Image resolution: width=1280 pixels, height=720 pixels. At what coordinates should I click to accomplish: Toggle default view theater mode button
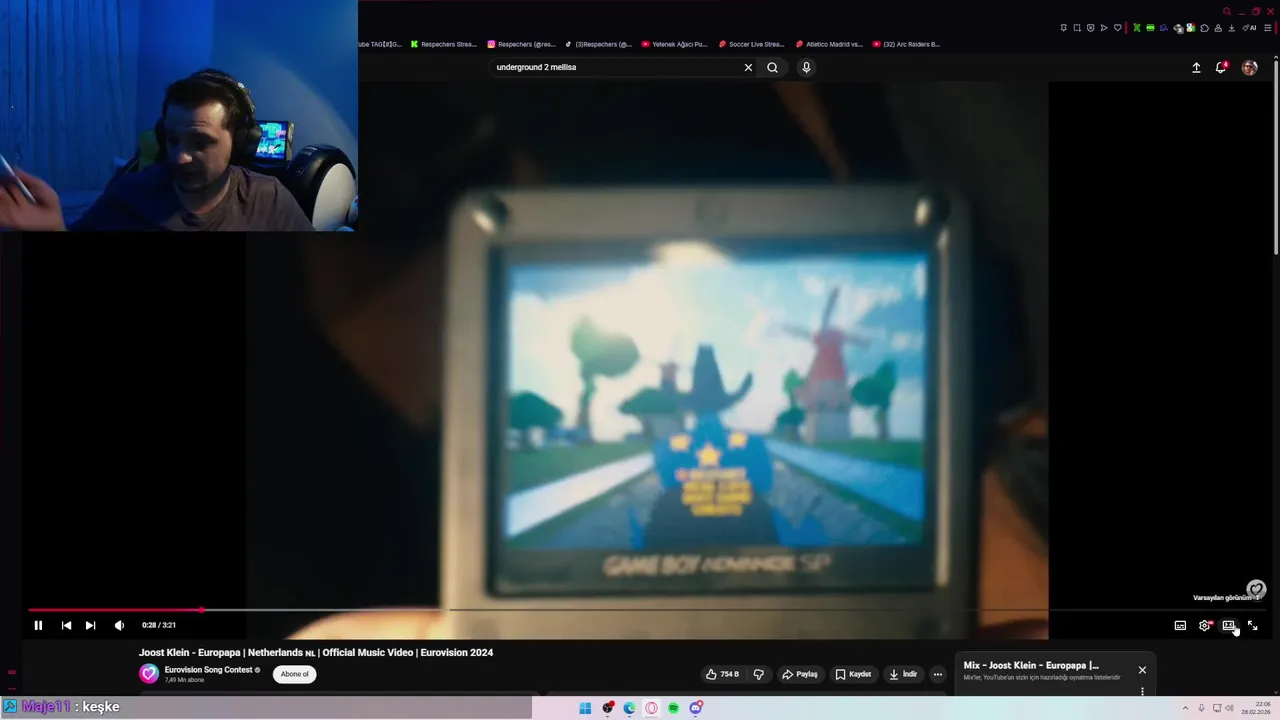click(1229, 625)
